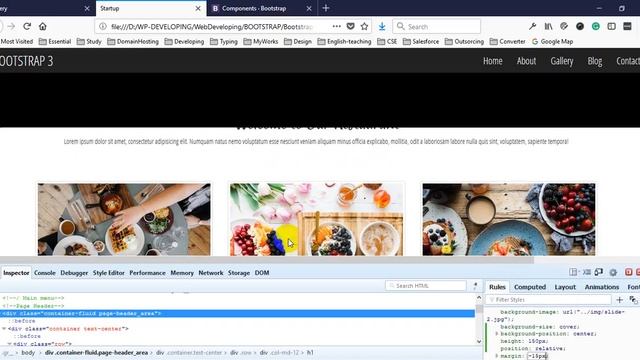Expand the margin shorthand property
The height and width of the screenshot is (360, 640).
click(x=497, y=356)
